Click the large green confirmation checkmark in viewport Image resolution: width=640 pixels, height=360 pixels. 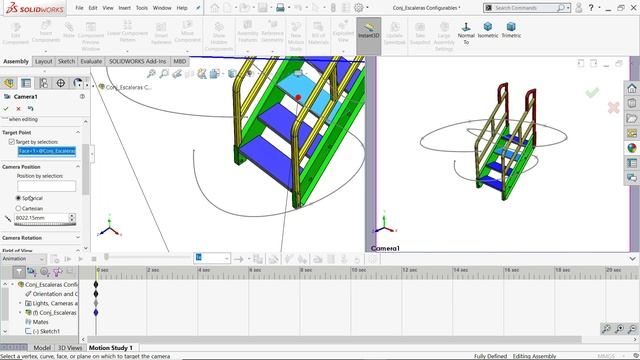coord(592,93)
